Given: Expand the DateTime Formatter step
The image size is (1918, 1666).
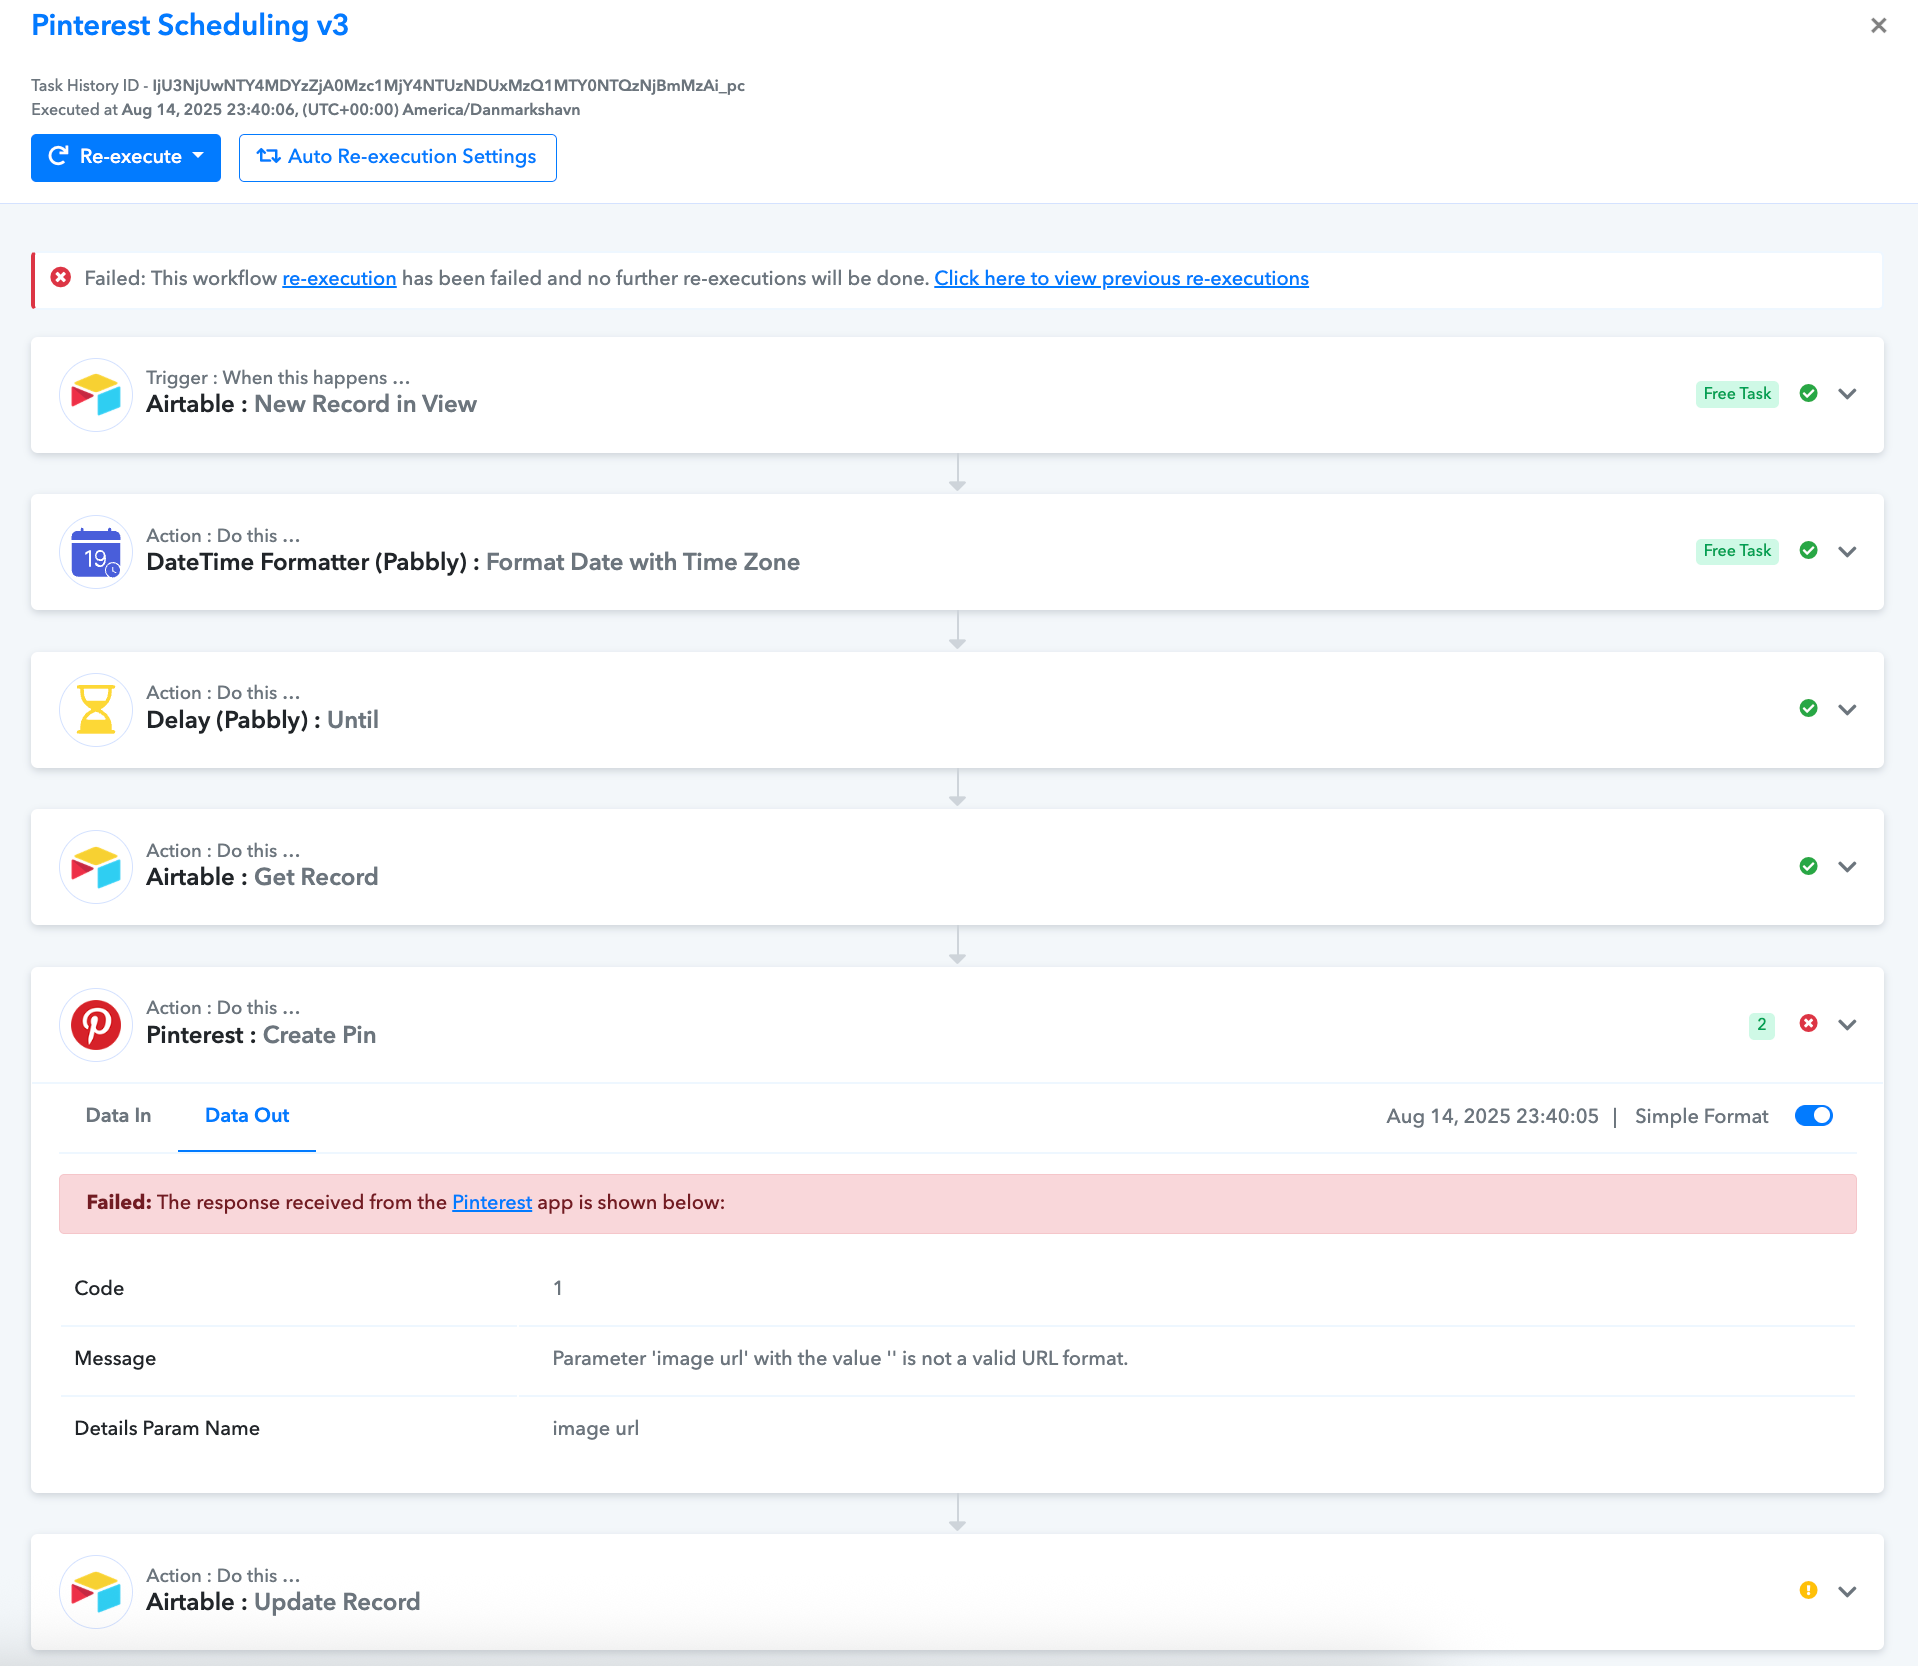Looking at the screenshot, I should pos(1847,551).
